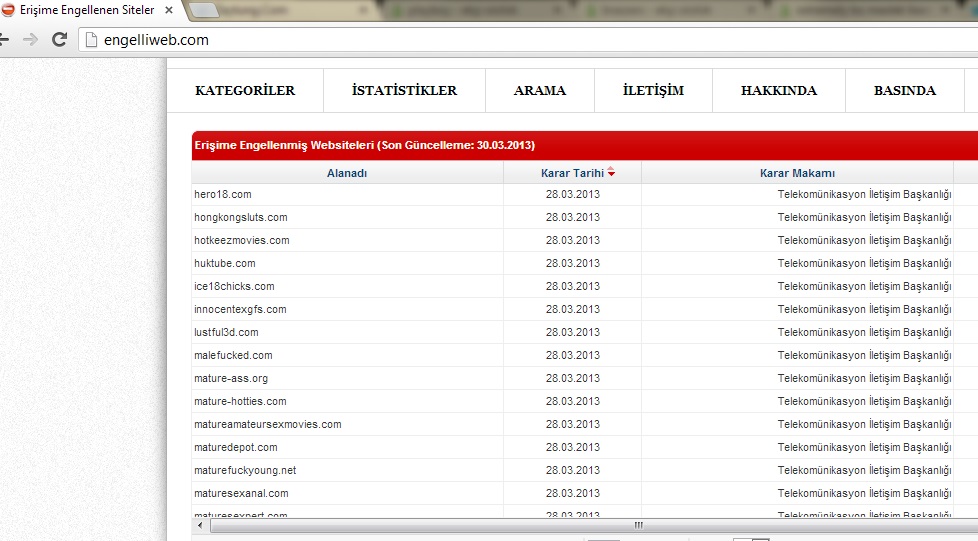Click the Karar Makamı cell for hero18.com
Screen dimensions: 978x541
[797, 195]
